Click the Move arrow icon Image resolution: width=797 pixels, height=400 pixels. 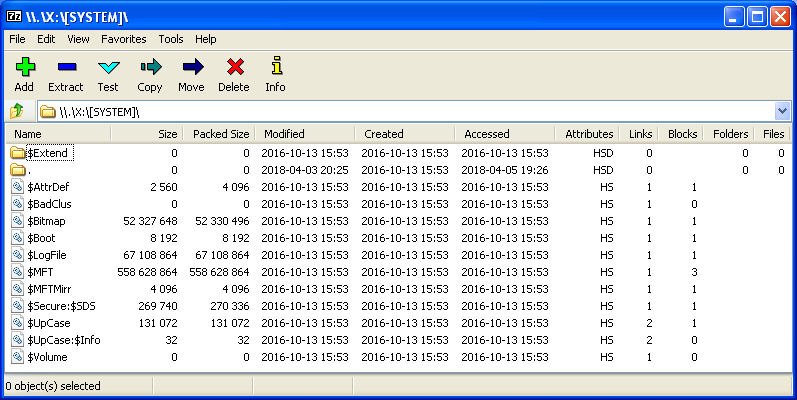click(x=191, y=68)
